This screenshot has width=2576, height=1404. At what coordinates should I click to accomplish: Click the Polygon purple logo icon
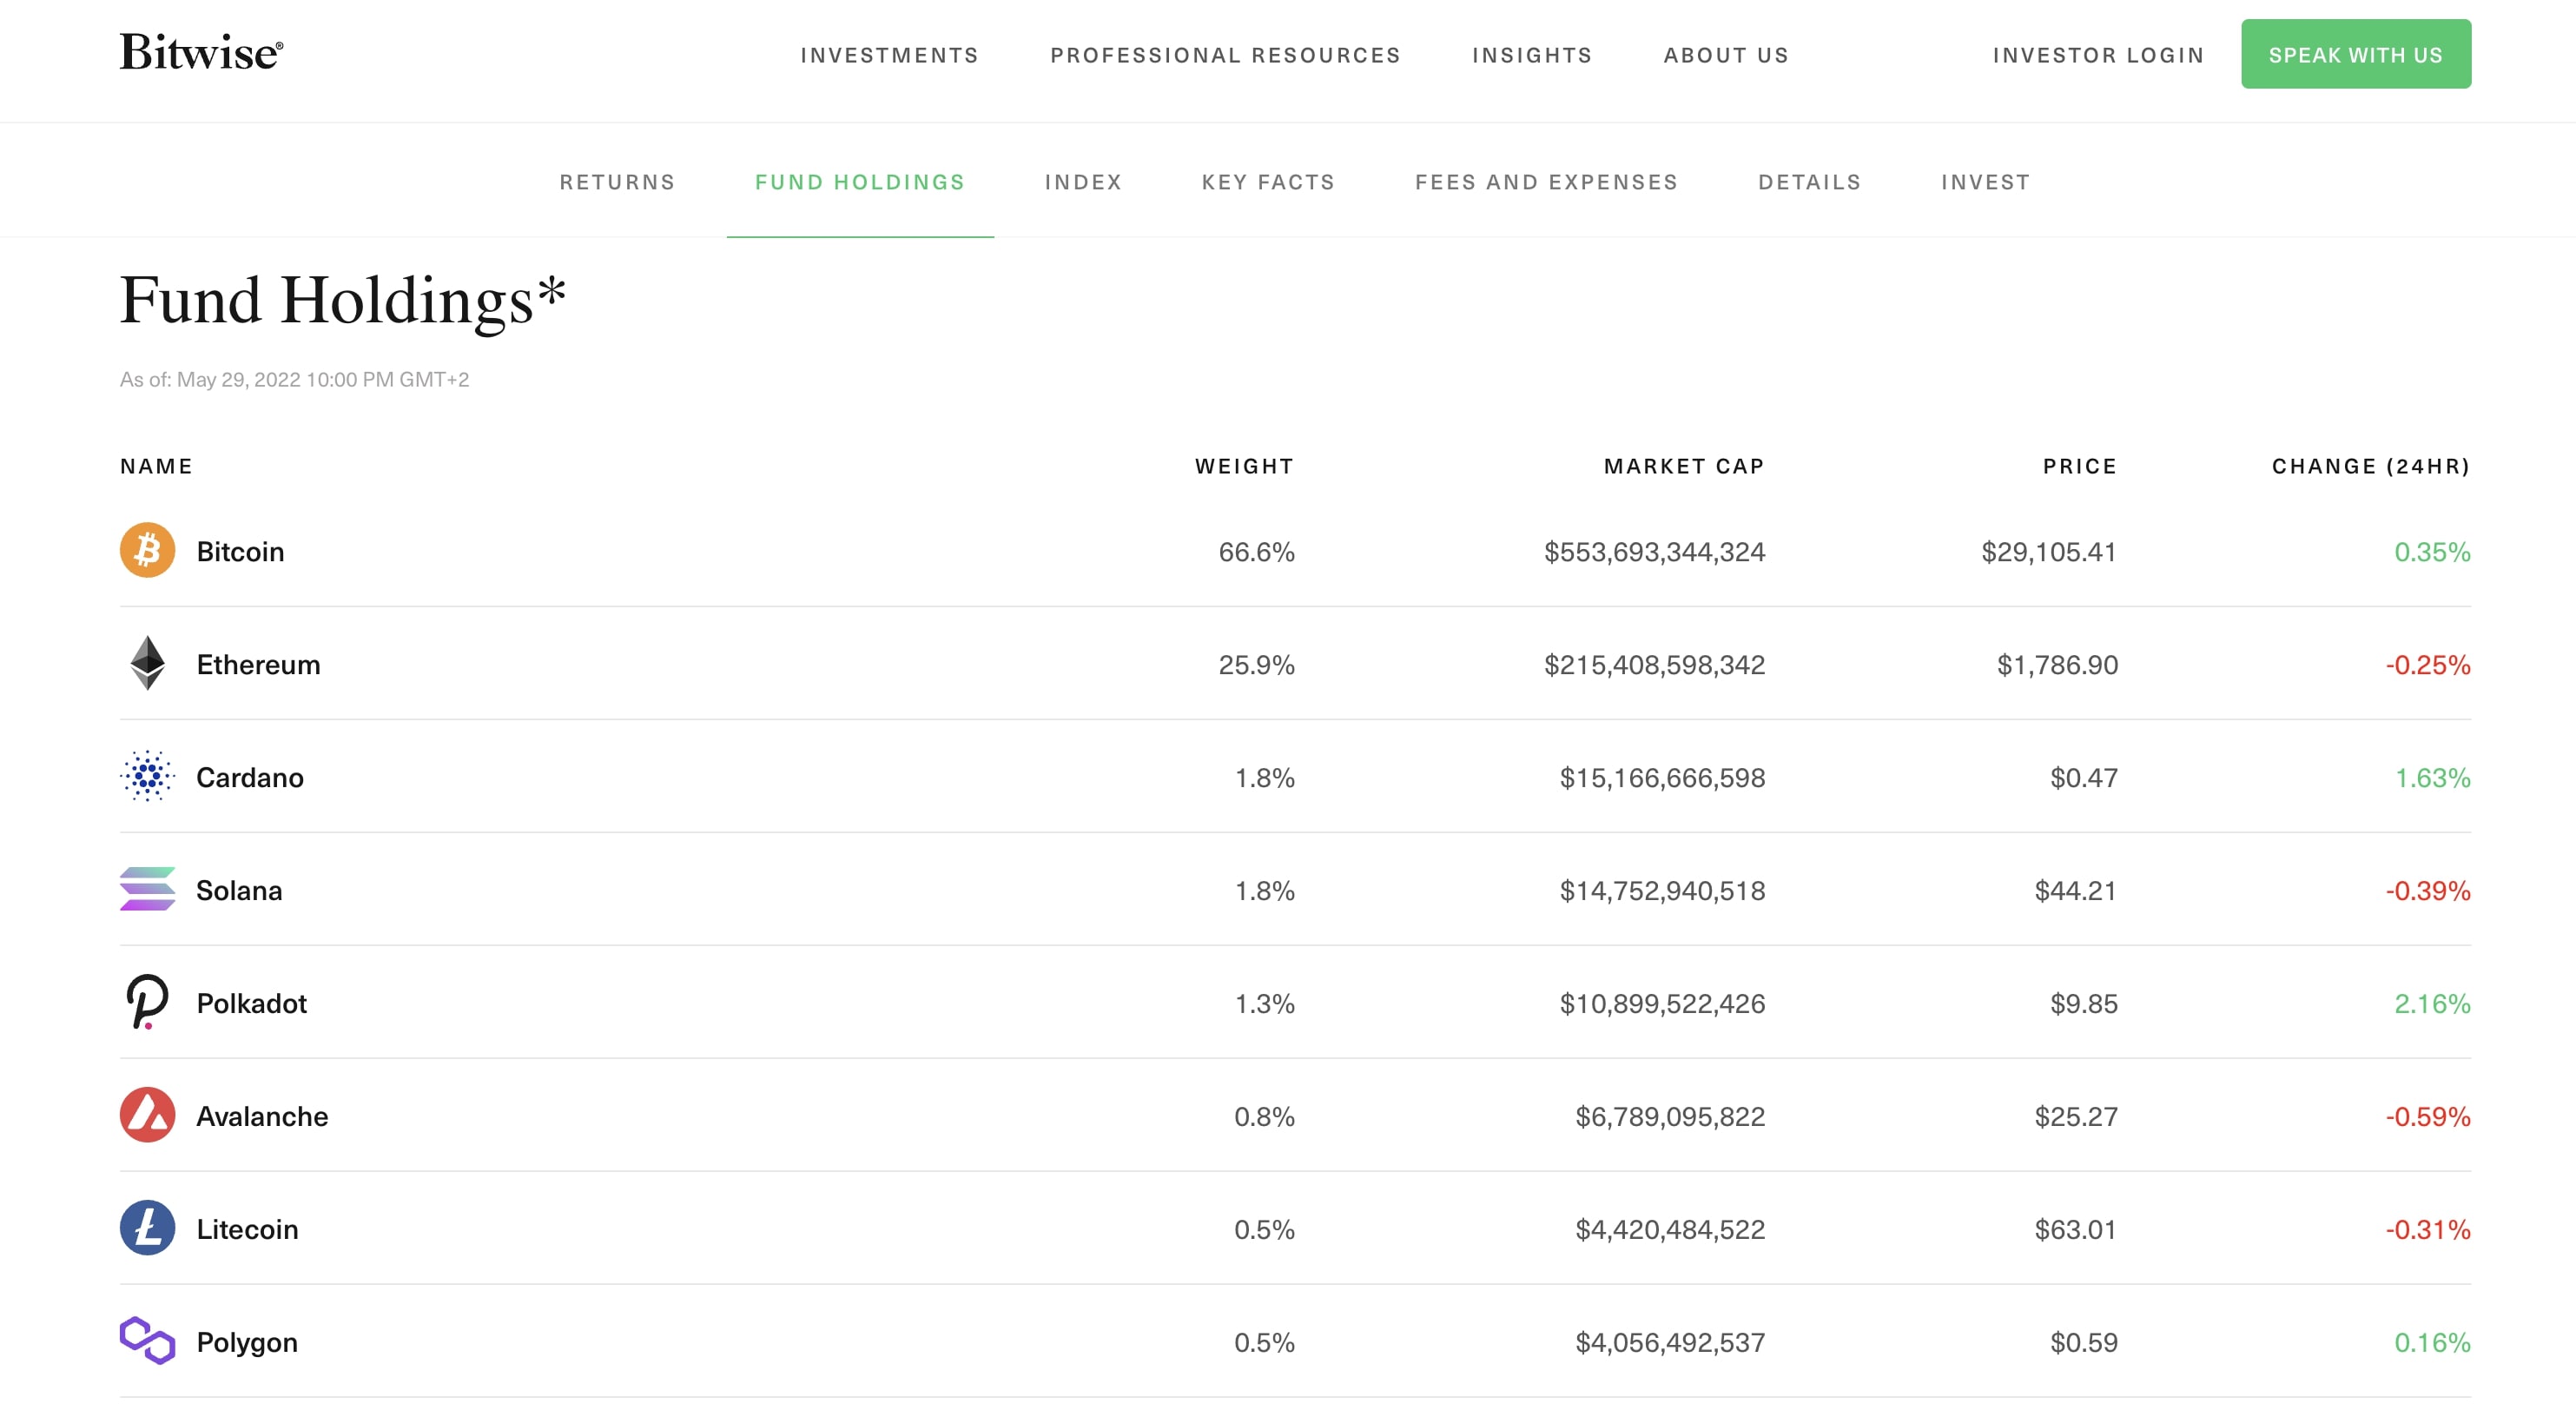tap(147, 1341)
